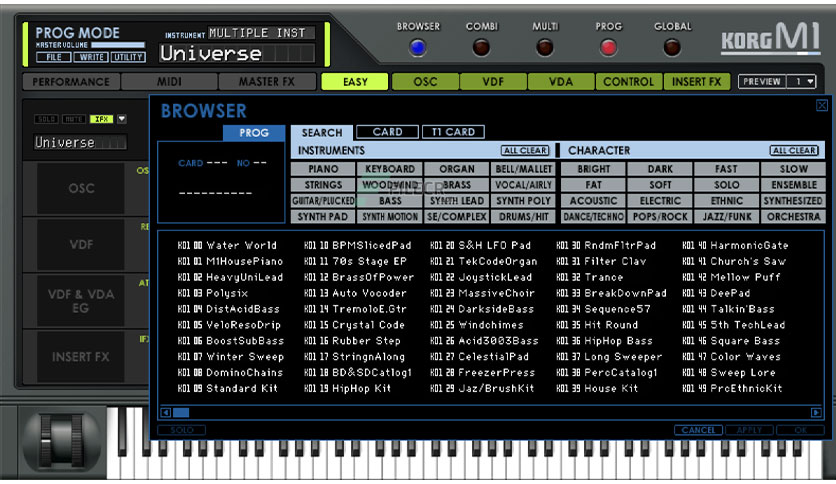Click the scrollbar left arrow in program list
This screenshot has width=836, height=484.
[x=166, y=412]
